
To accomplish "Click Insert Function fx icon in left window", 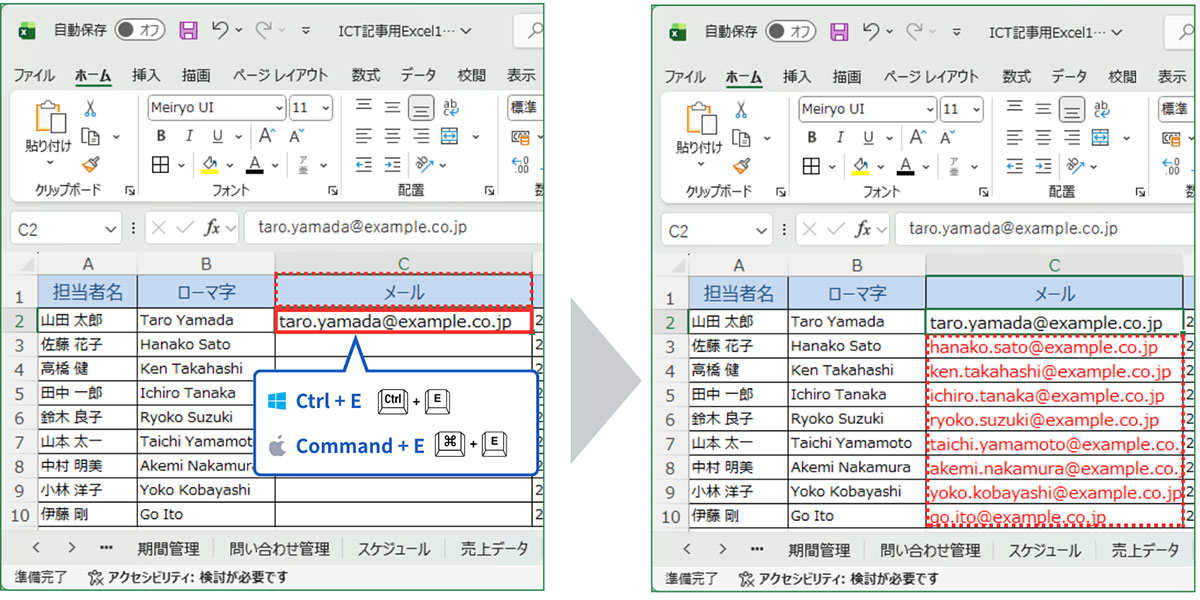I will [x=212, y=228].
